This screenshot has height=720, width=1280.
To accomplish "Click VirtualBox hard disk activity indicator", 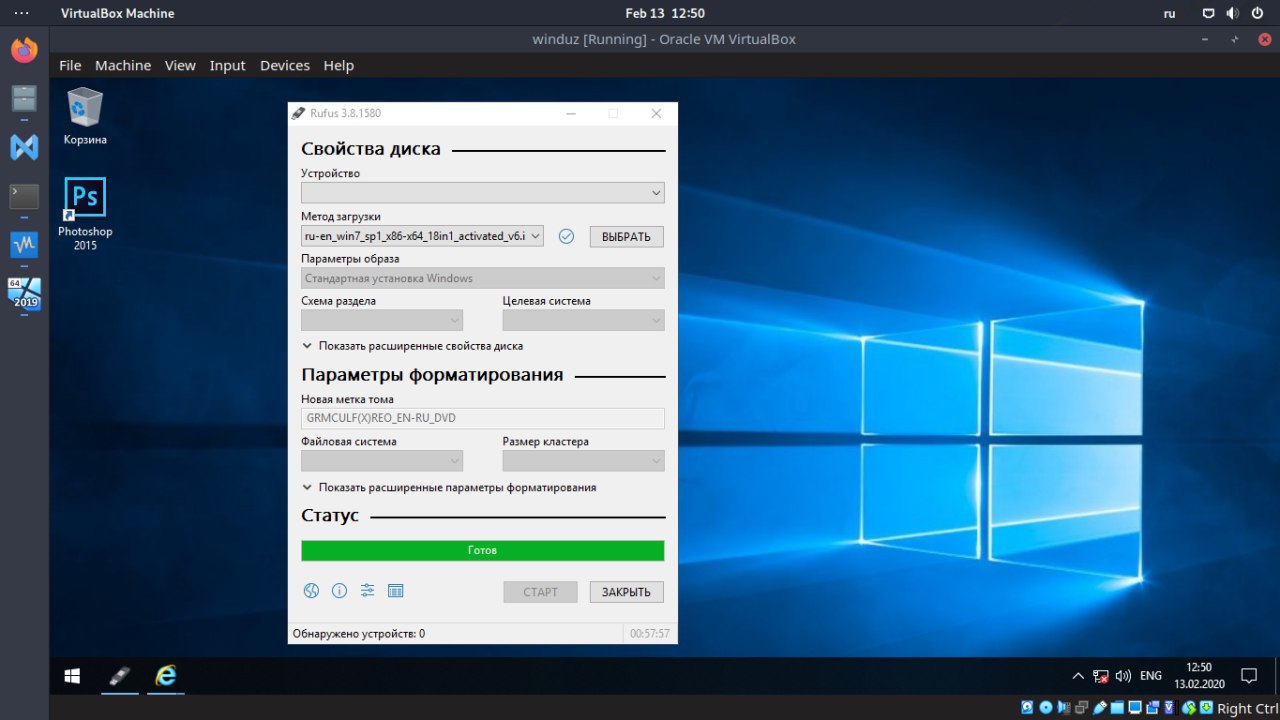I will 1027,708.
